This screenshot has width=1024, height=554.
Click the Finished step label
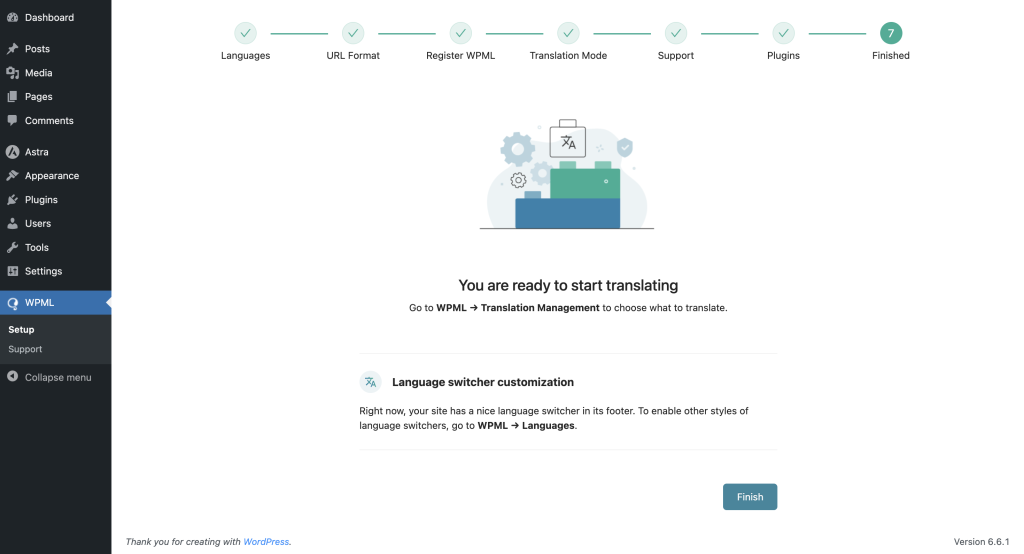891,56
